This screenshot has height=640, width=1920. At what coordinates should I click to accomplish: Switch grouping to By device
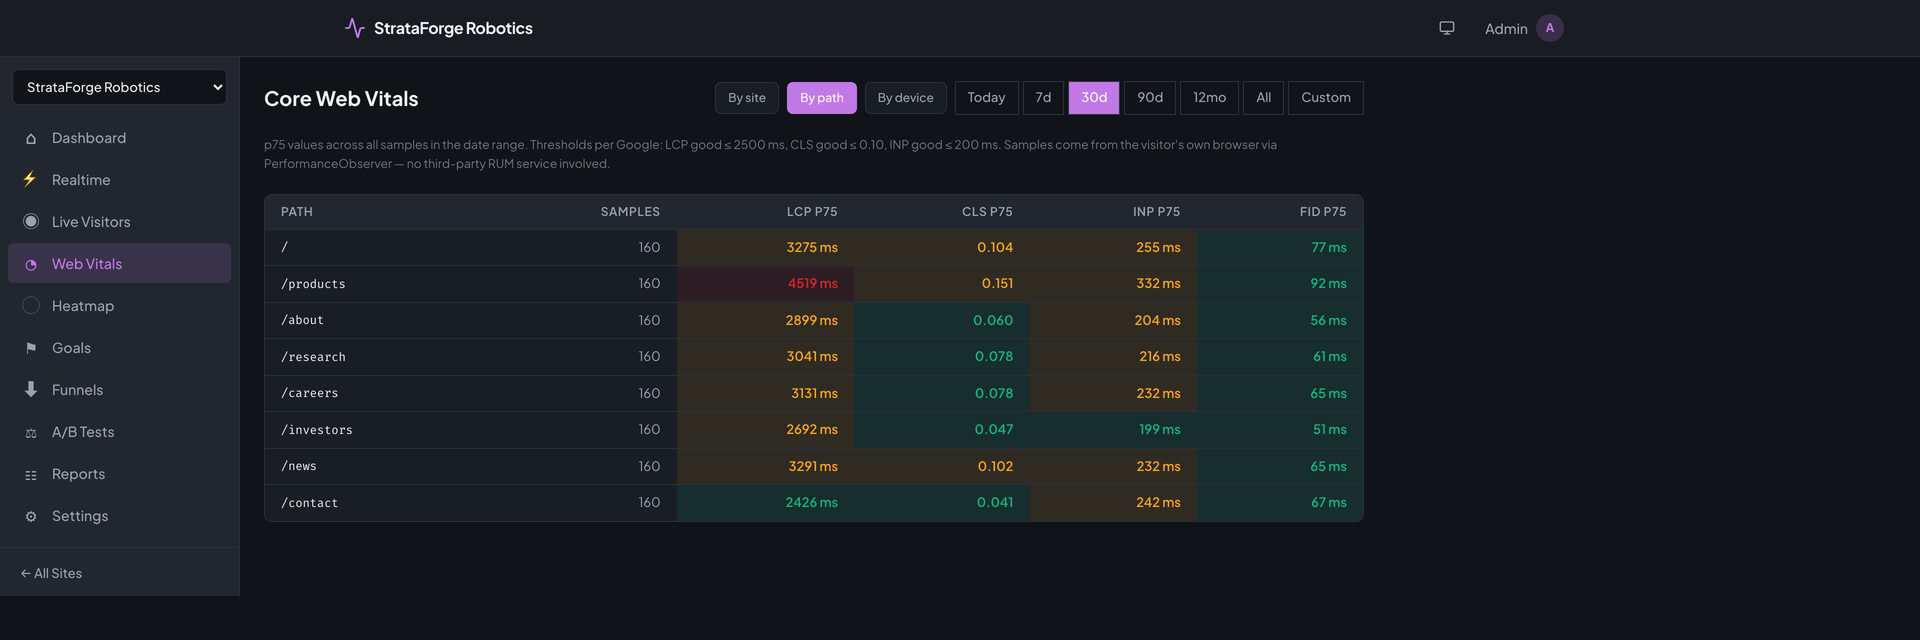[905, 98]
